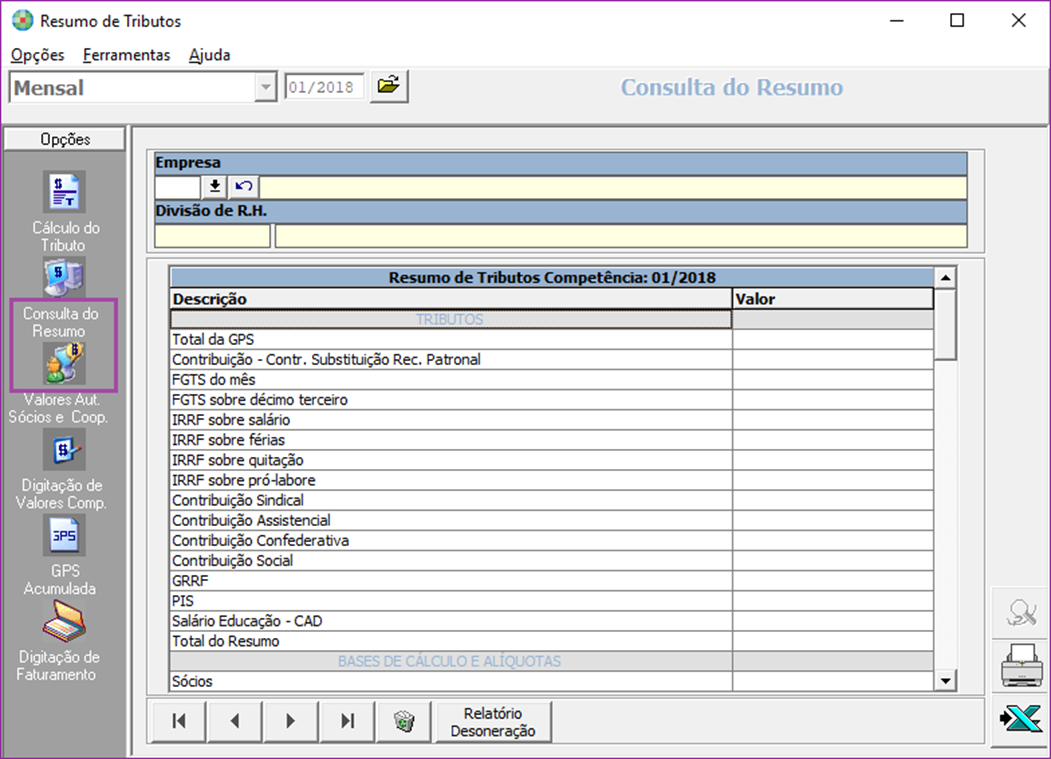Select the Sócios row
Screen dimensions: 1051x759
point(551,681)
